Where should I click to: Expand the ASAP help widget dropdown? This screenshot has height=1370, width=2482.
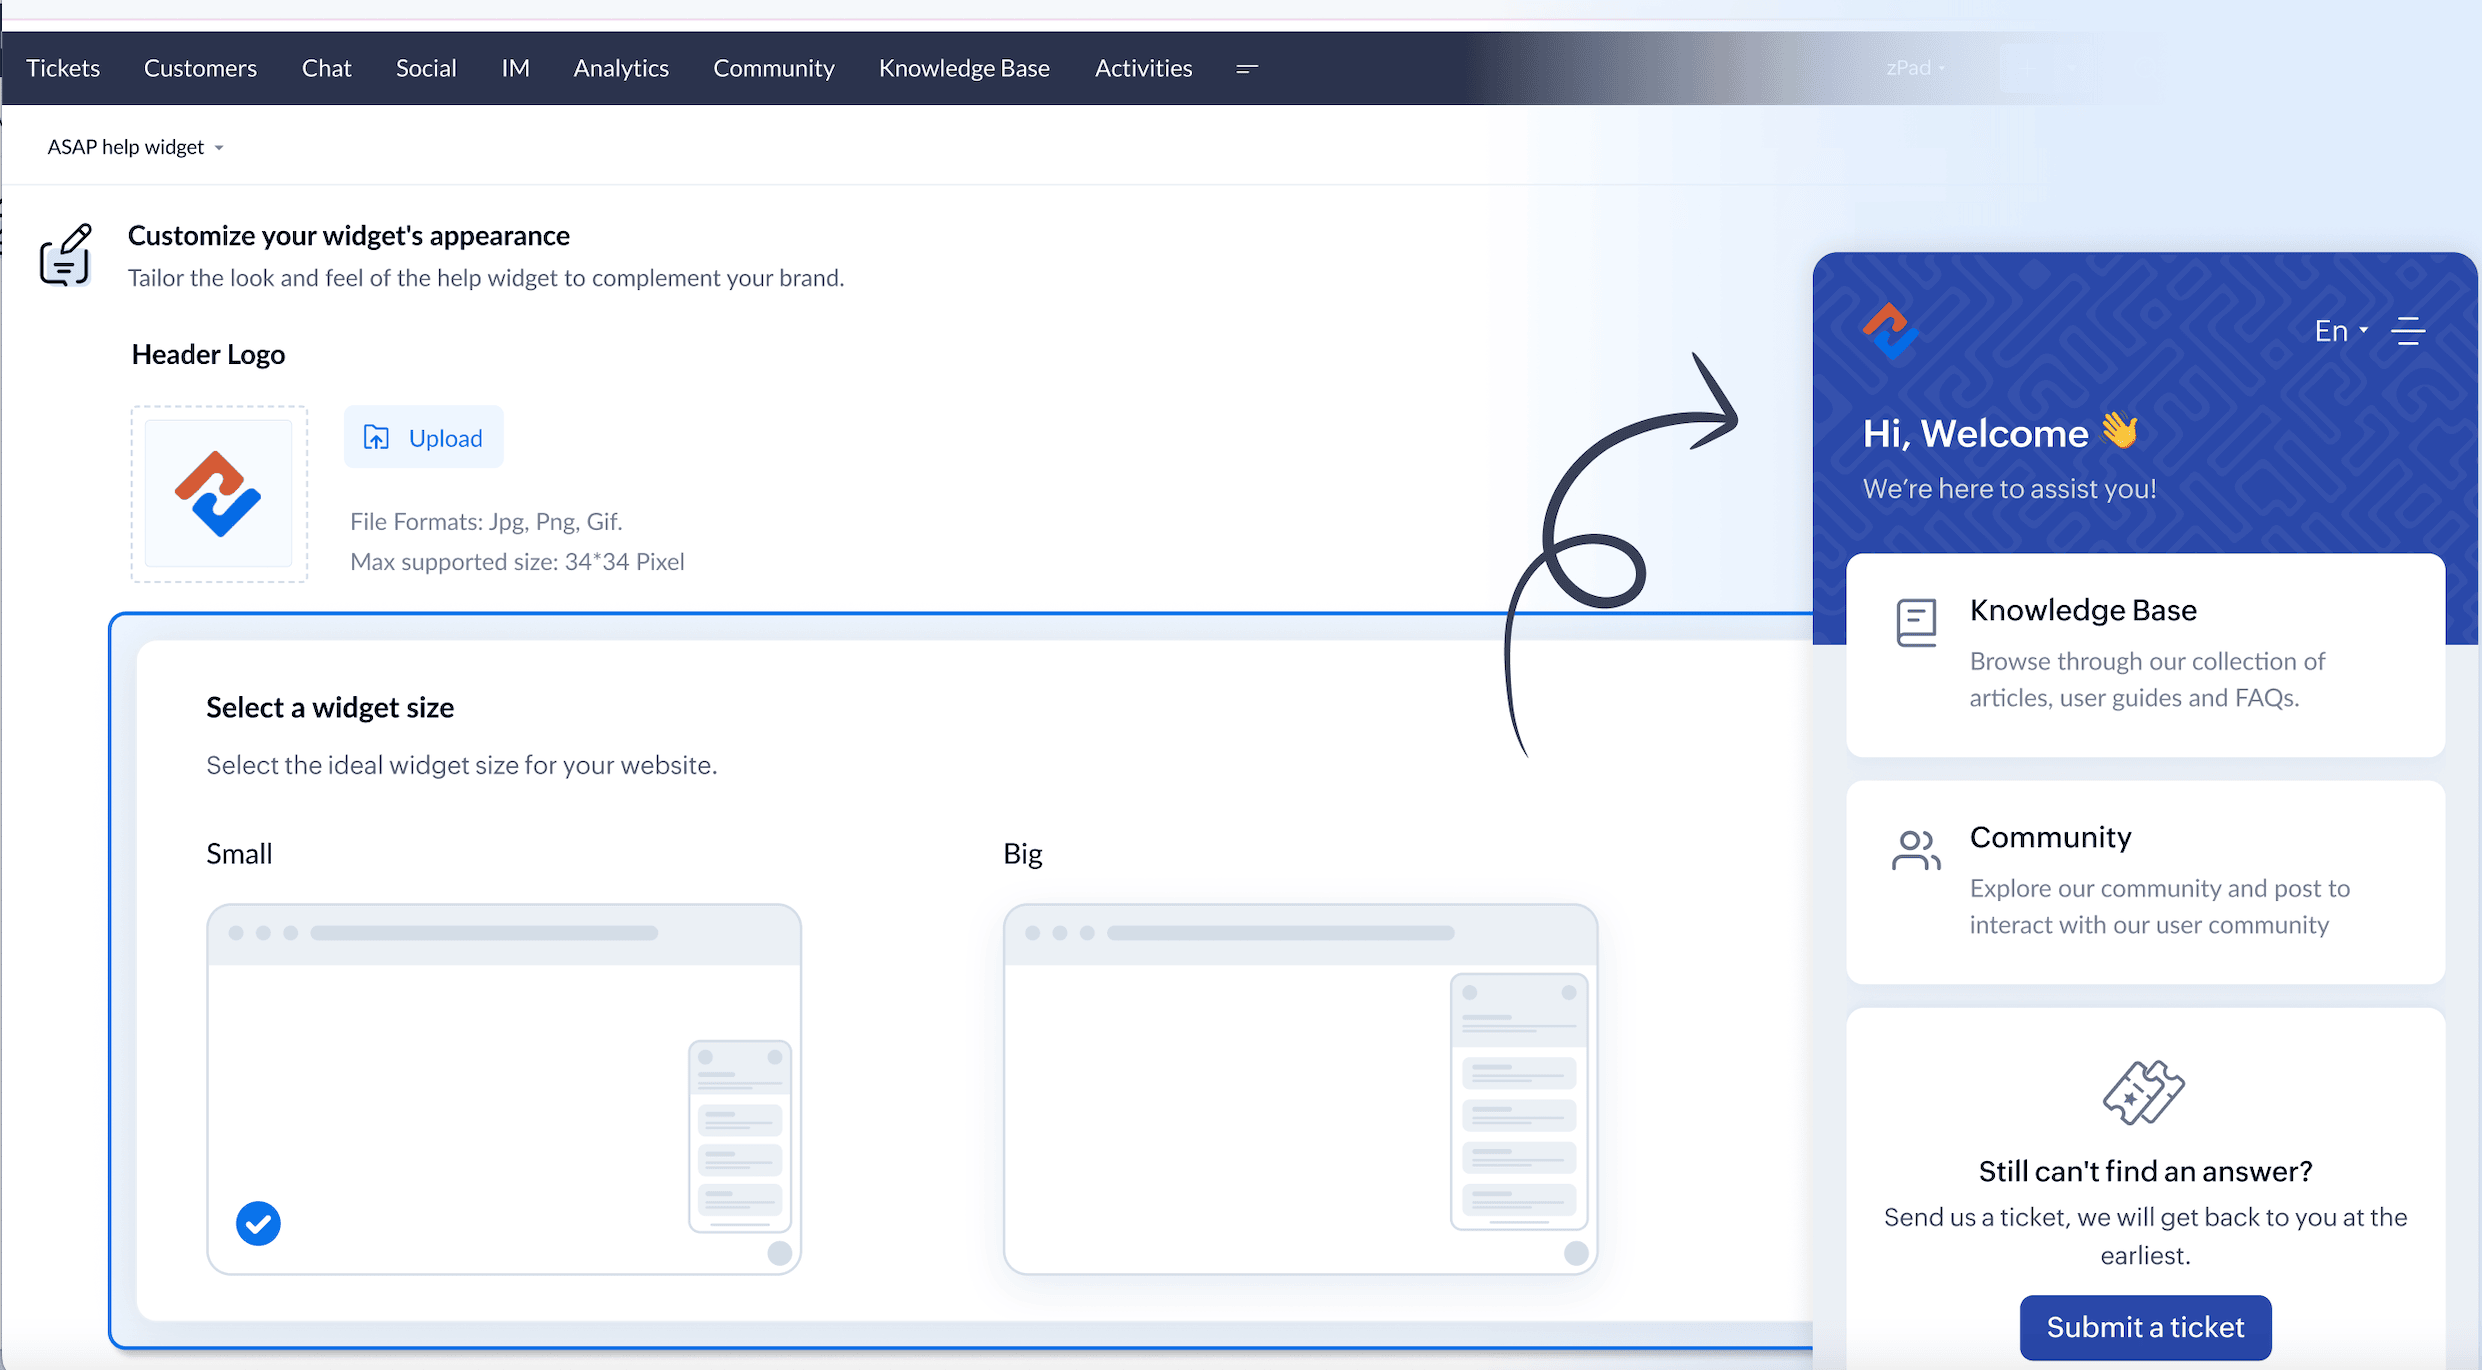tap(136, 147)
